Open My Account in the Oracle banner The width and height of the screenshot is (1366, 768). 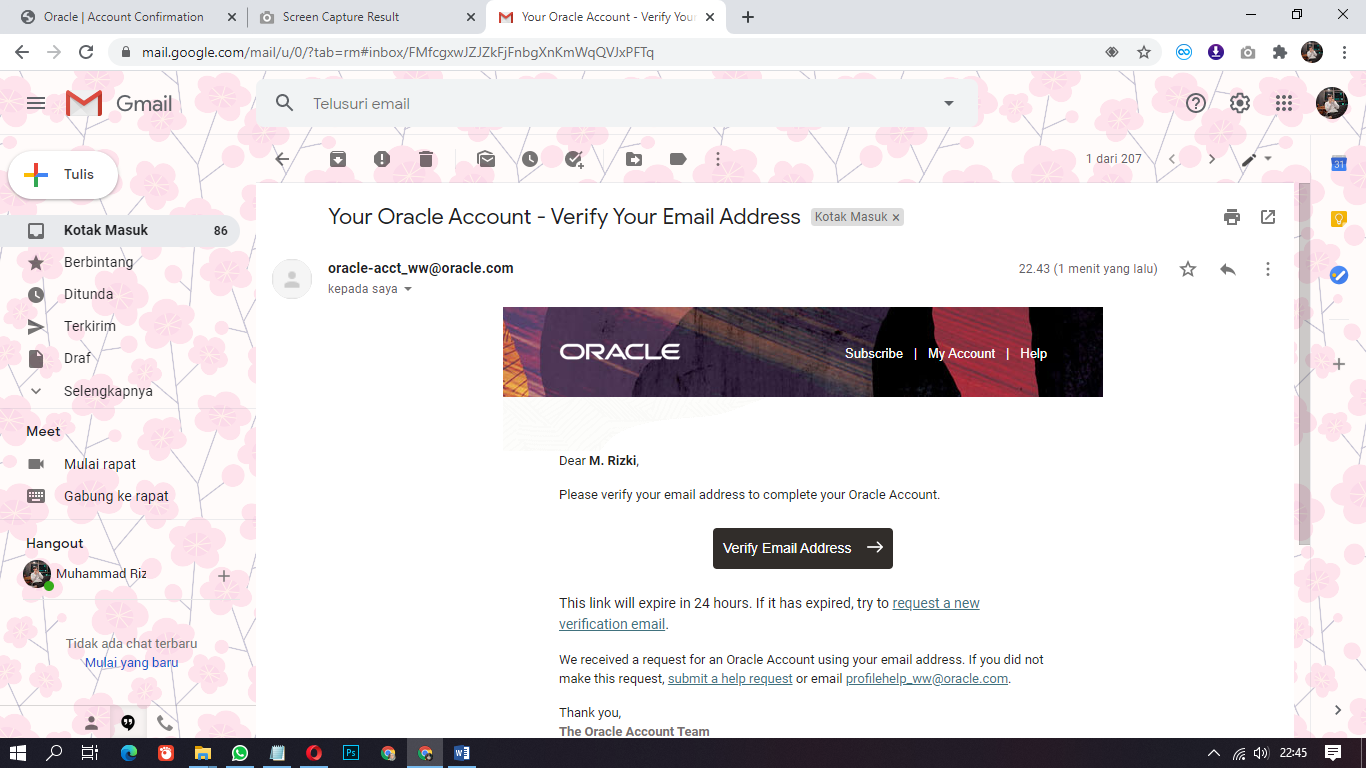(961, 353)
